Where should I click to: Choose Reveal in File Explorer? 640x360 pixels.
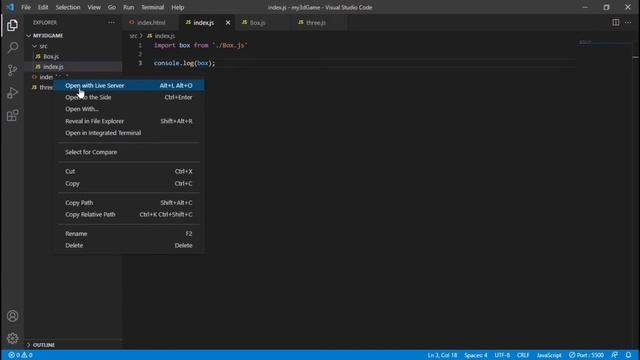coord(129,121)
